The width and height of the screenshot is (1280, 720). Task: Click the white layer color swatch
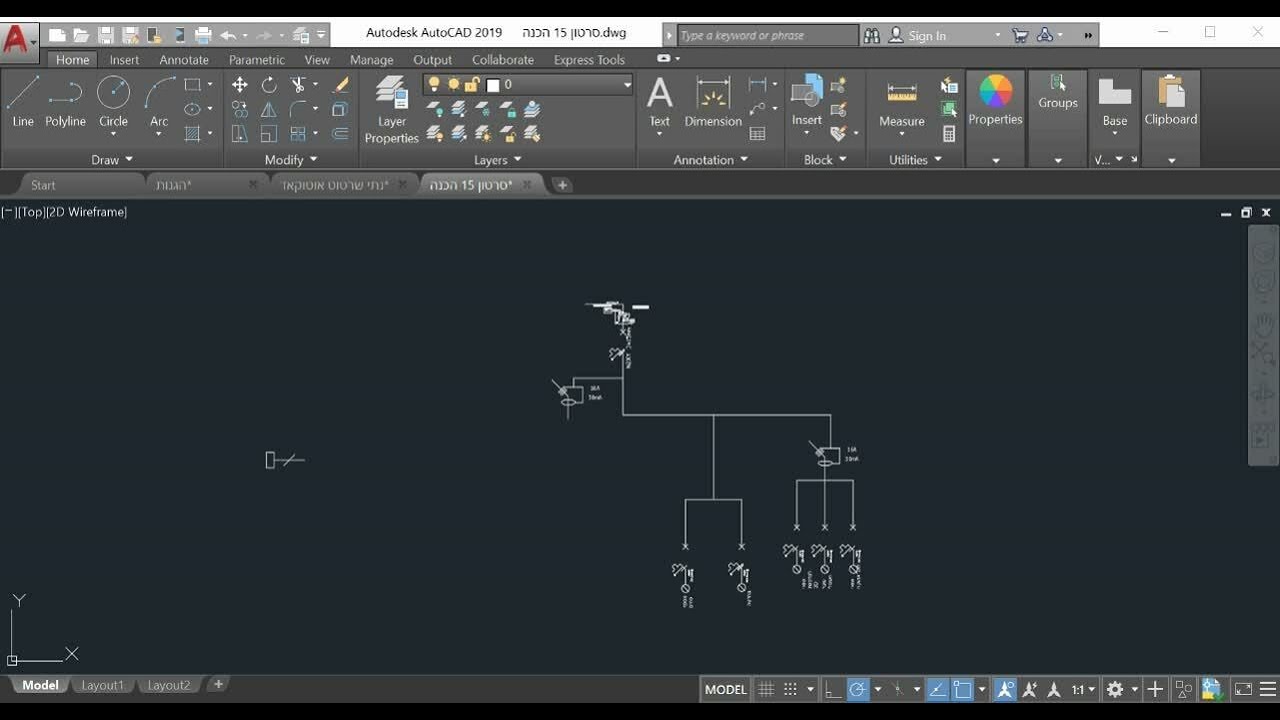(x=493, y=85)
